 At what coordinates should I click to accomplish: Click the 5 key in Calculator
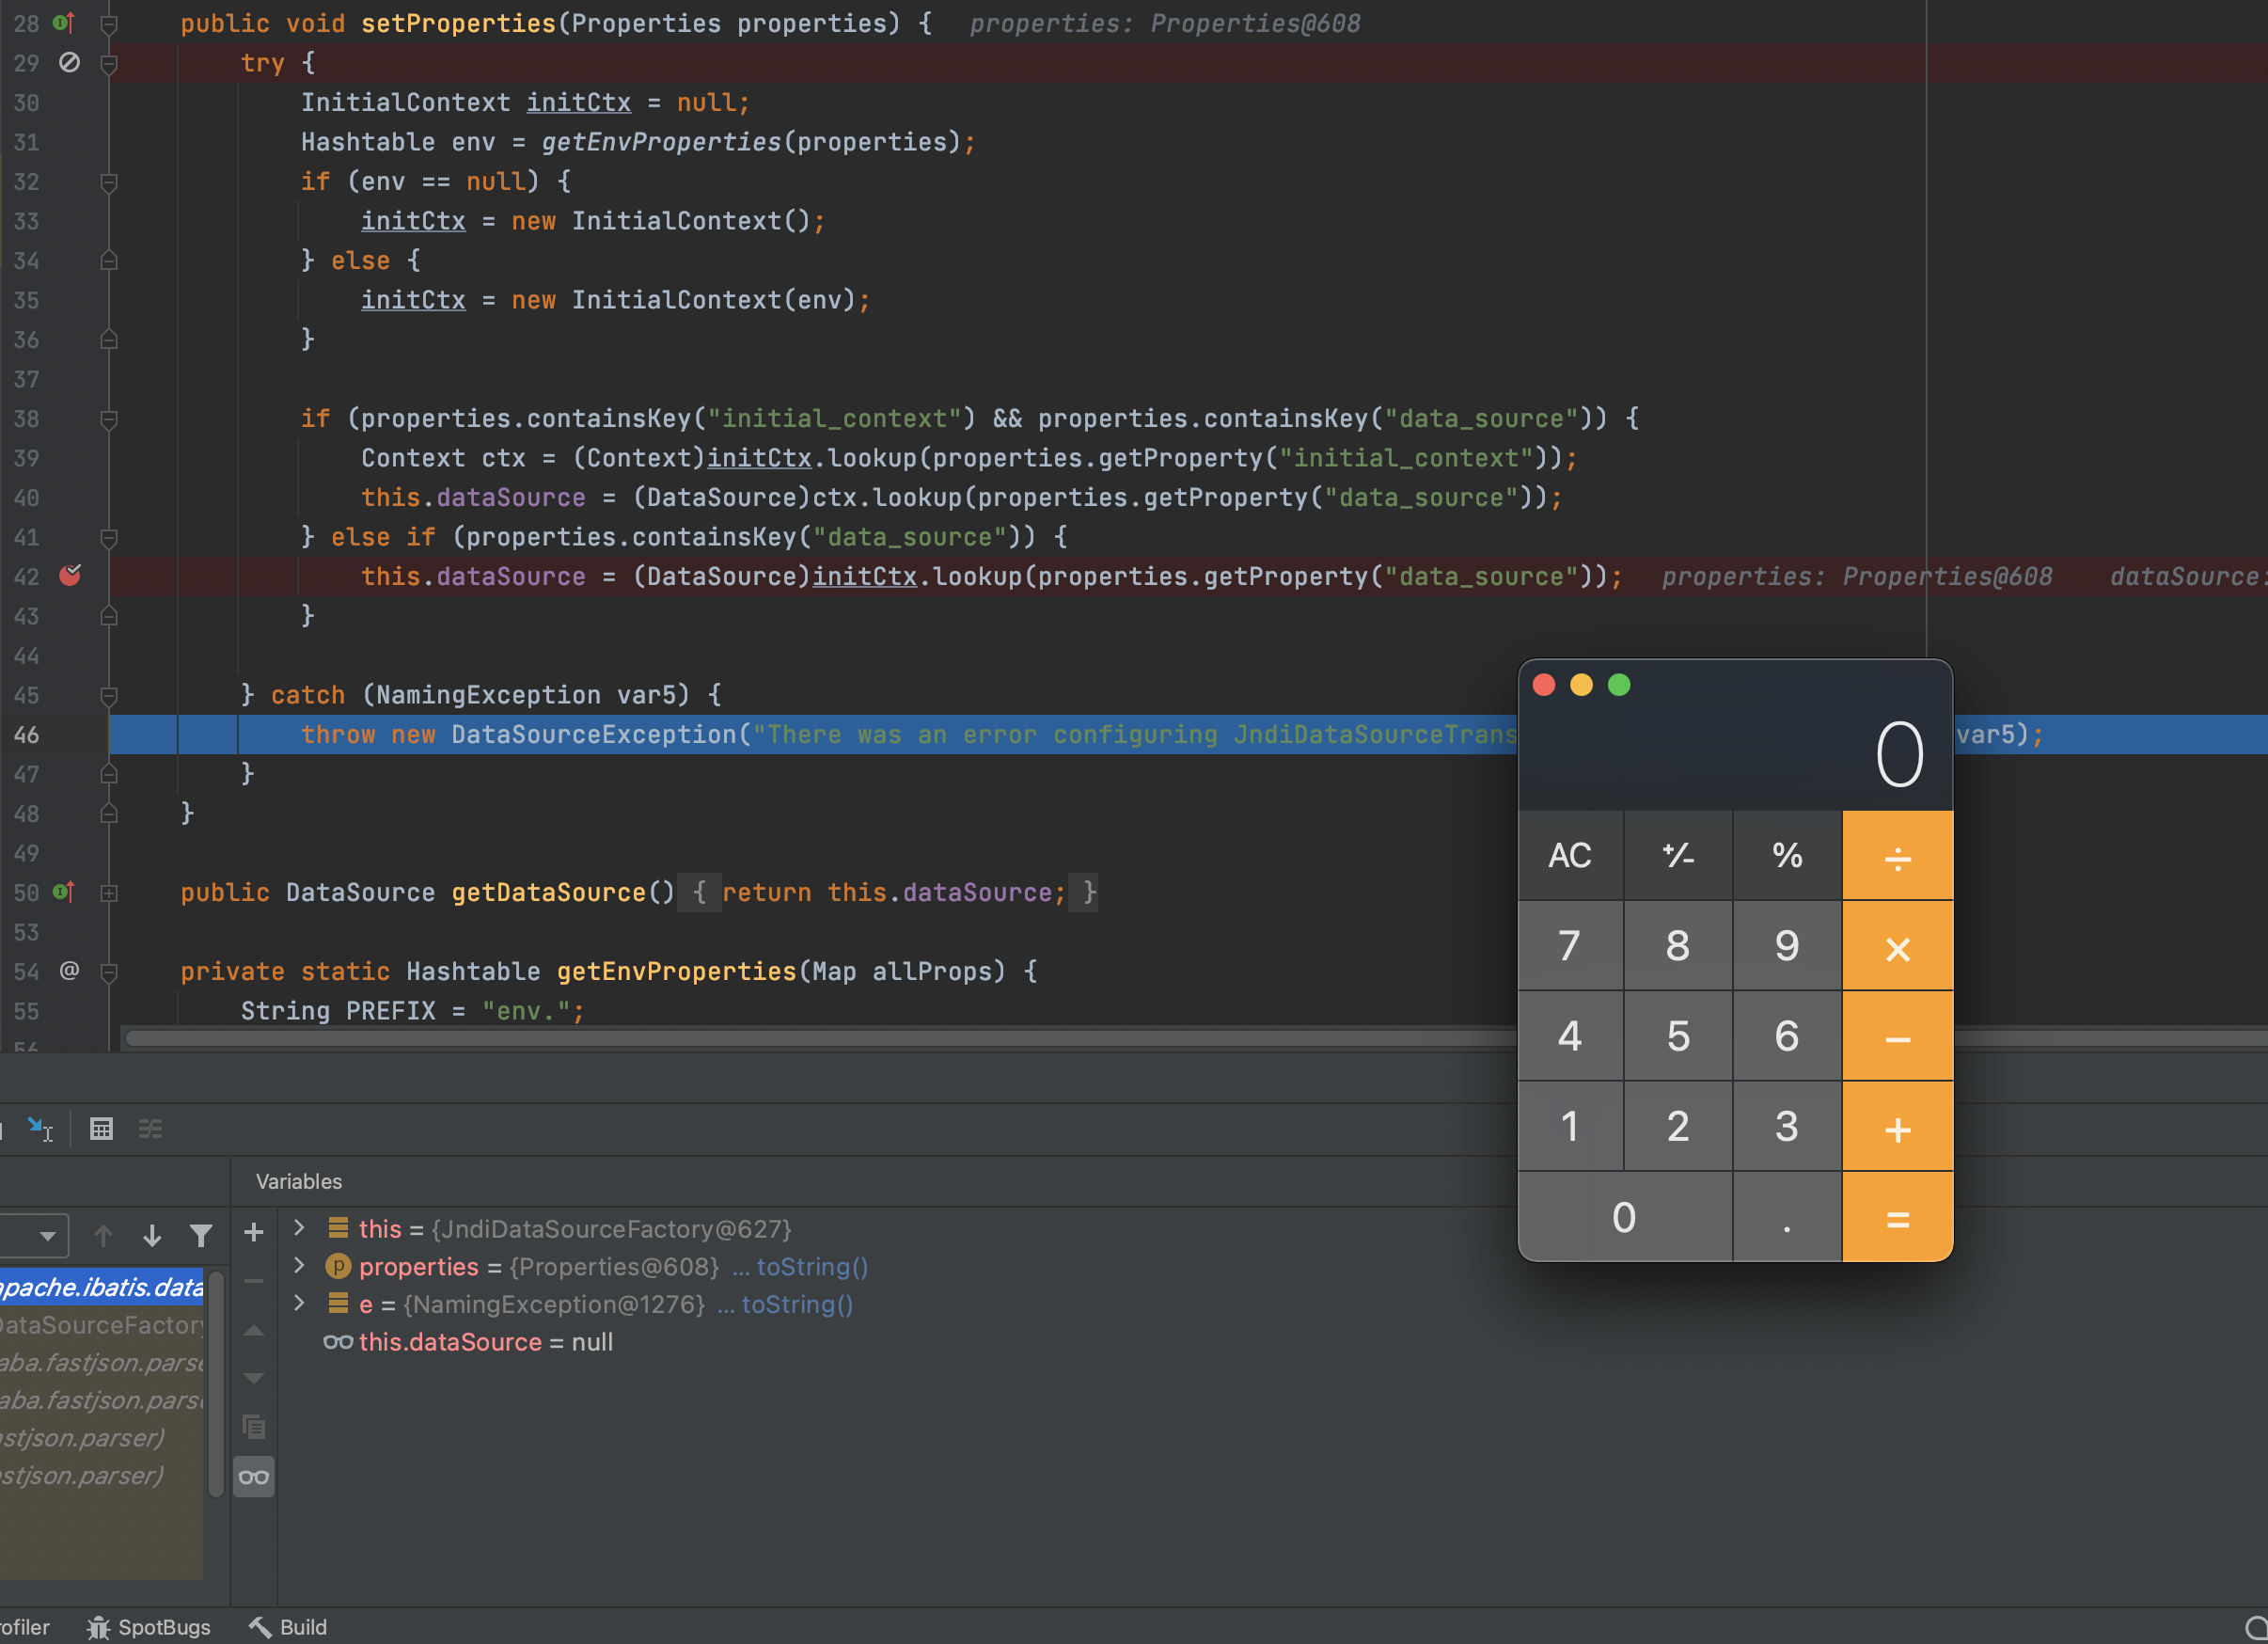pyautogui.click(x=1677, y=1036)
